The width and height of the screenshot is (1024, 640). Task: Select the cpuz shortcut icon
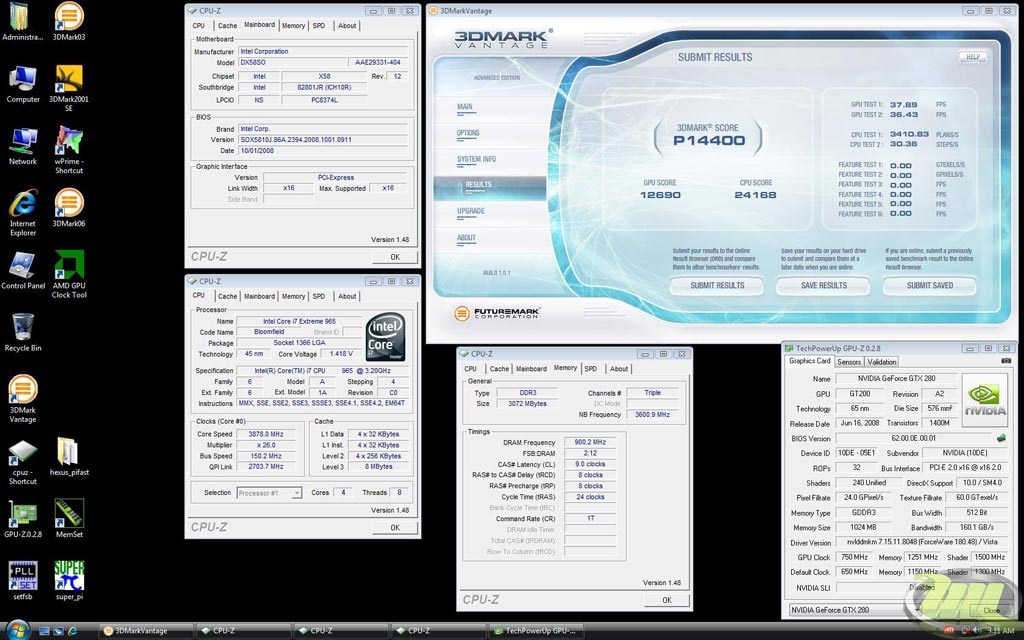click(x=23, y=462)
